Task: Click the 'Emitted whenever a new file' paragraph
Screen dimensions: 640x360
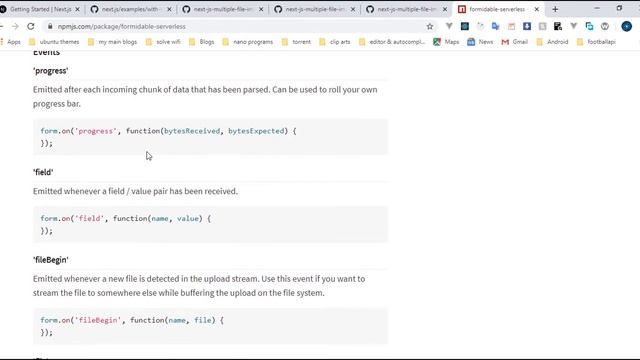Action: click(x=199, y=286)
